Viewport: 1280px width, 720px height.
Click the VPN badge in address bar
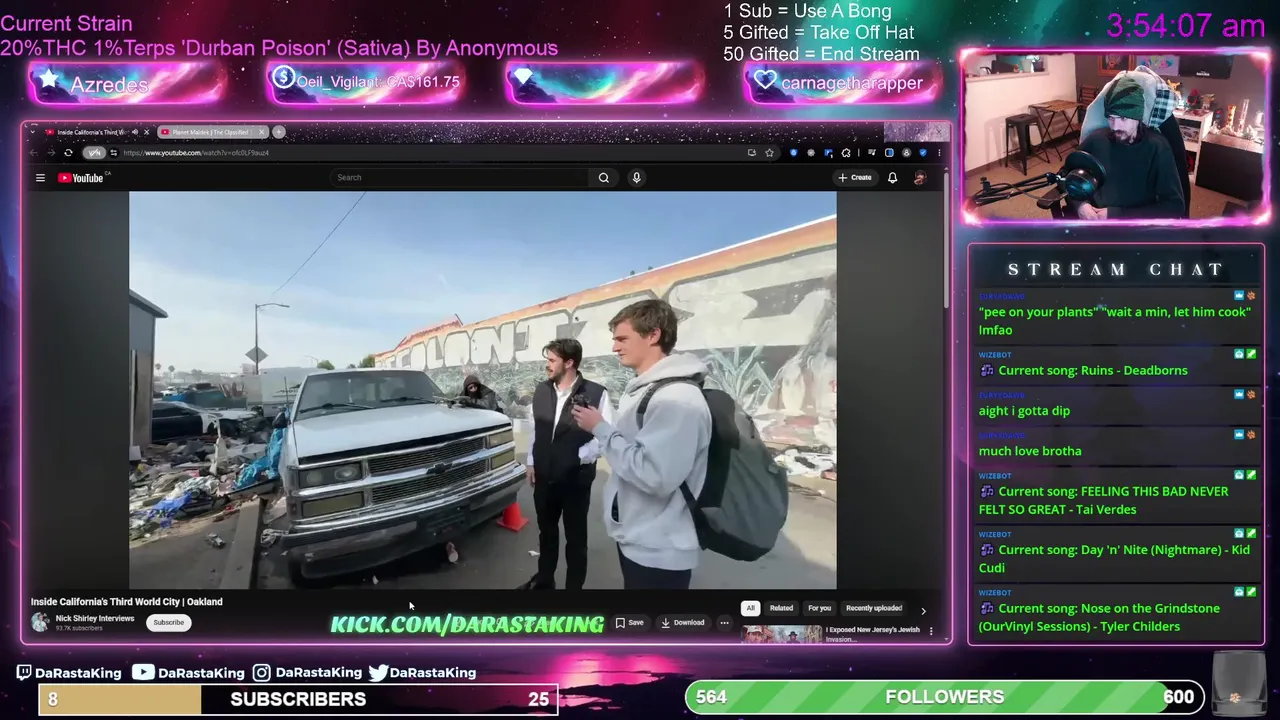pos(94,153)
